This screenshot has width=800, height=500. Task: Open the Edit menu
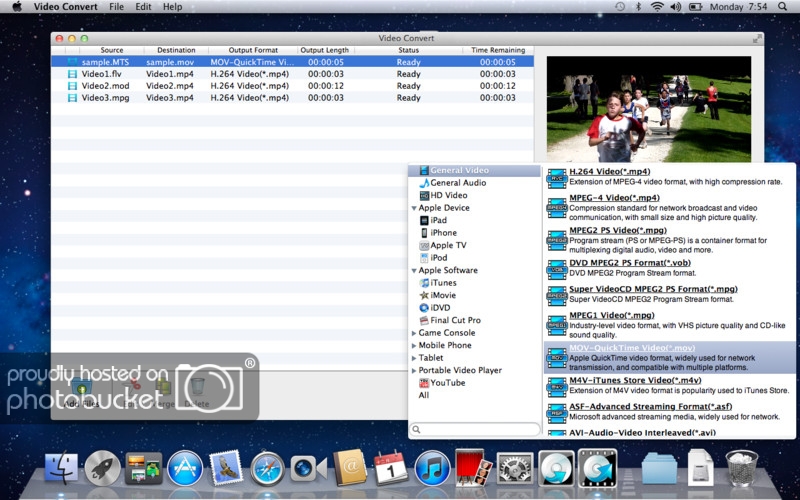point(143,7)
